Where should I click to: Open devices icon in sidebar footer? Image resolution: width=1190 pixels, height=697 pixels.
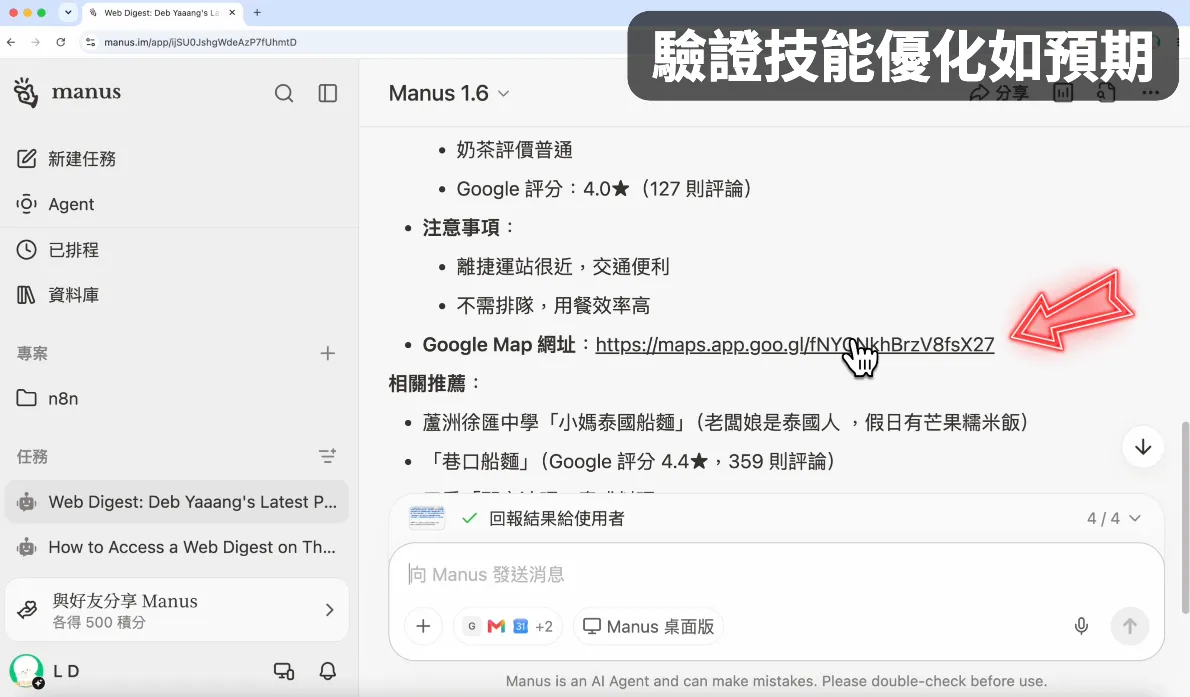(x=284, y=671)
